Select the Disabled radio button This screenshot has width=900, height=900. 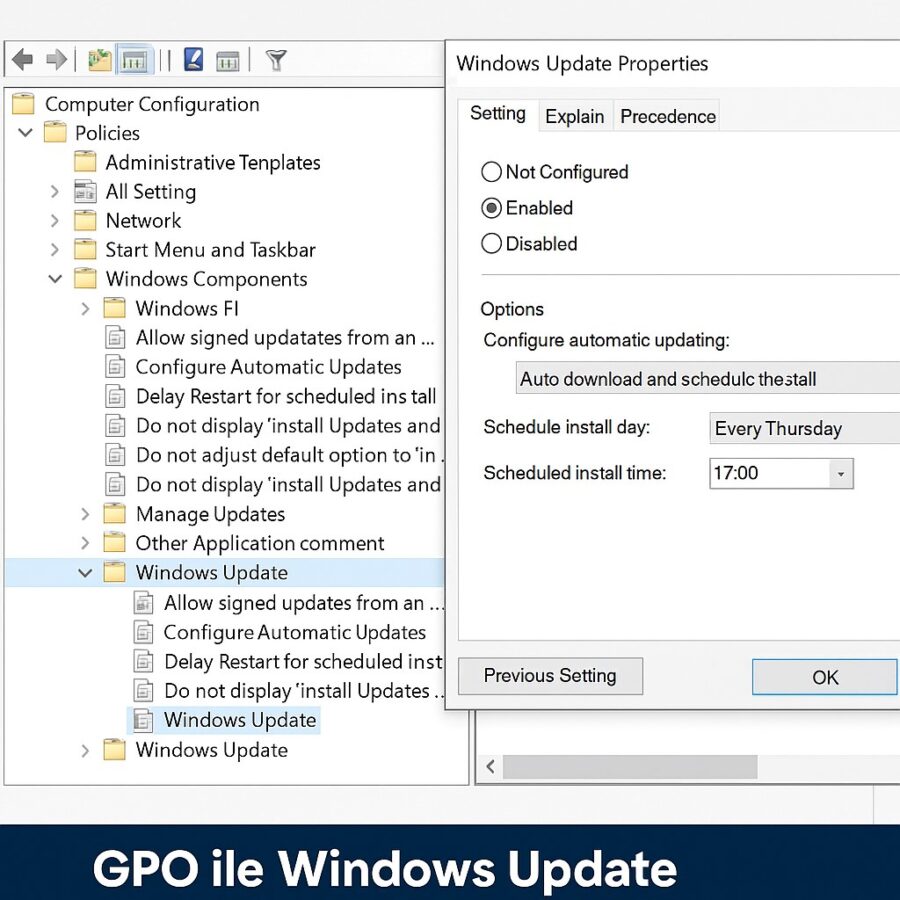click(491, 243)
